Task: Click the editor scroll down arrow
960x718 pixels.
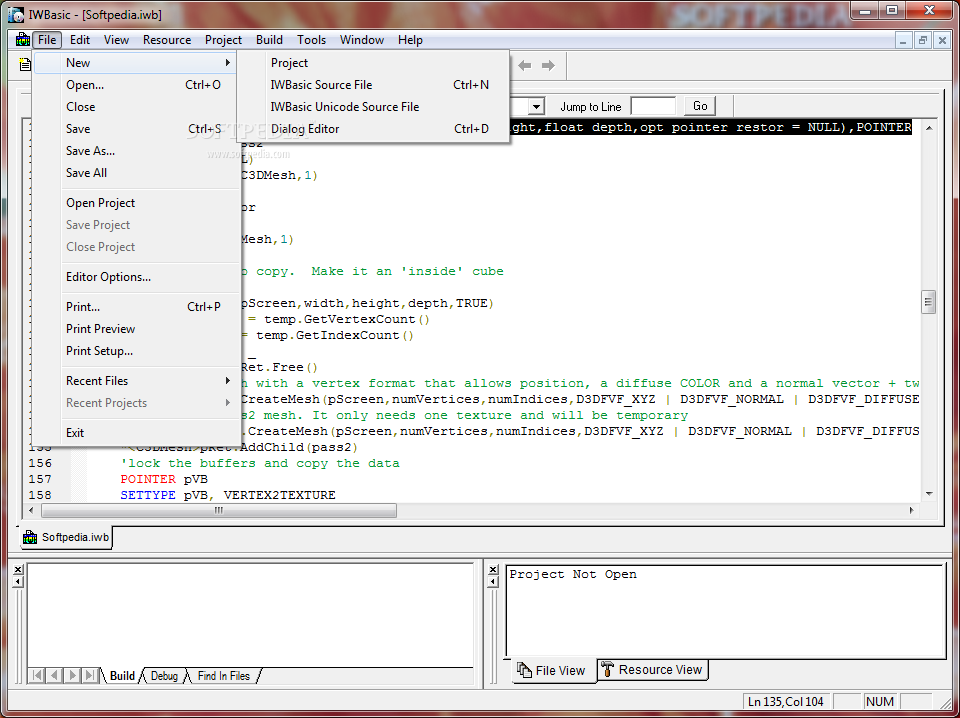Action: [929, 494]
